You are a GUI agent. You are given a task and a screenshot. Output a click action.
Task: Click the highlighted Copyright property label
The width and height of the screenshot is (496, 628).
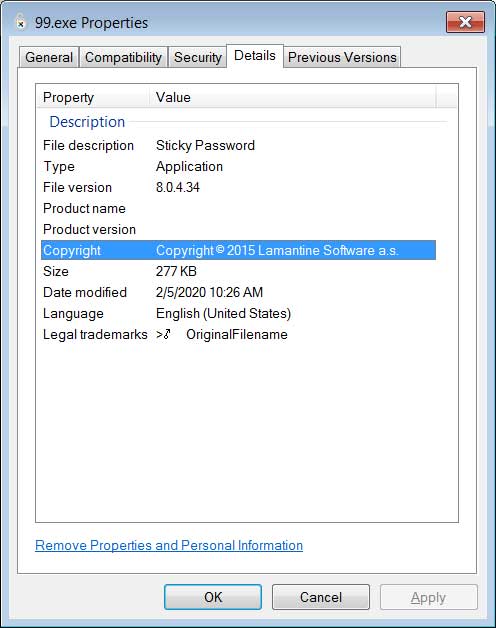pos(72,250)
